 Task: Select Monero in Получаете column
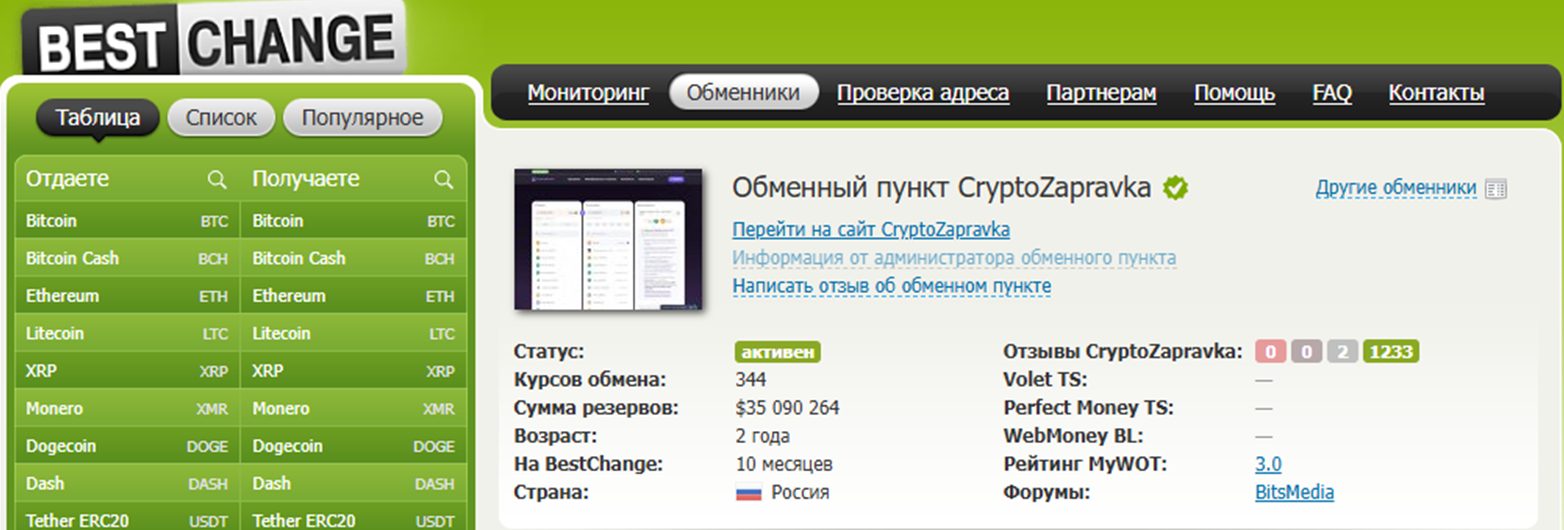[354, 408]
